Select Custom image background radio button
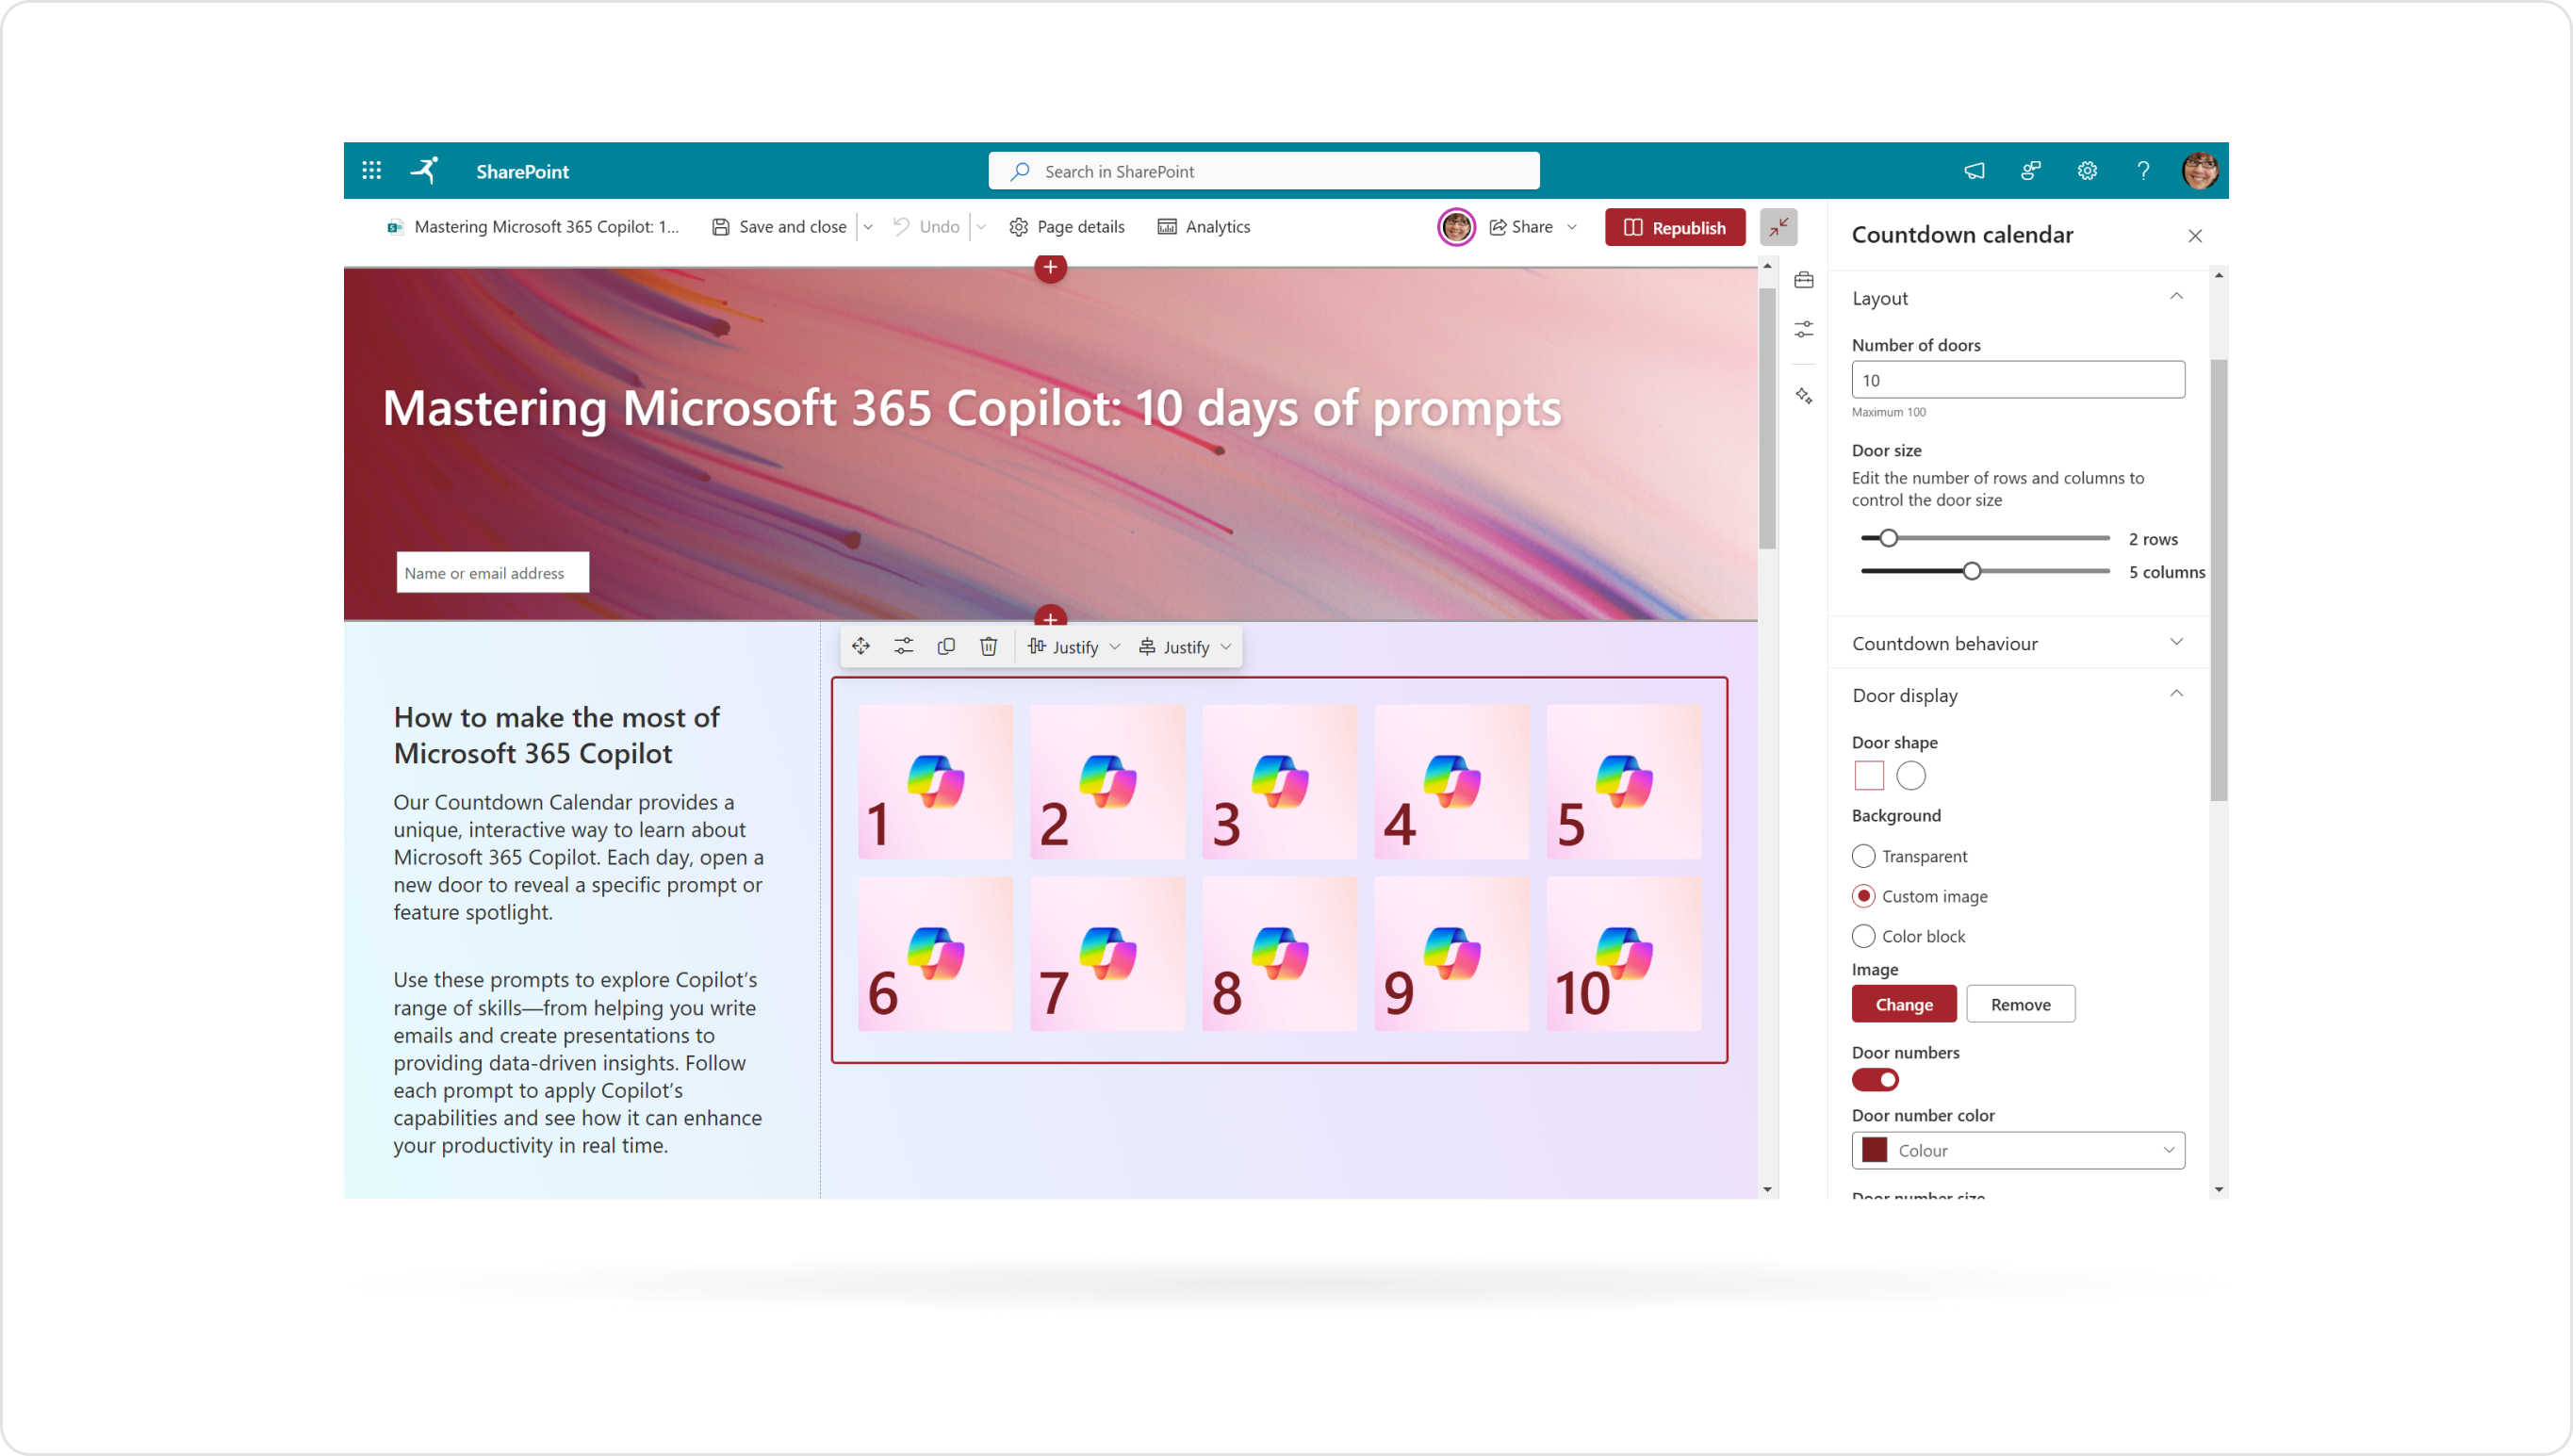 pyautogui.click(x=1862, y=896)
